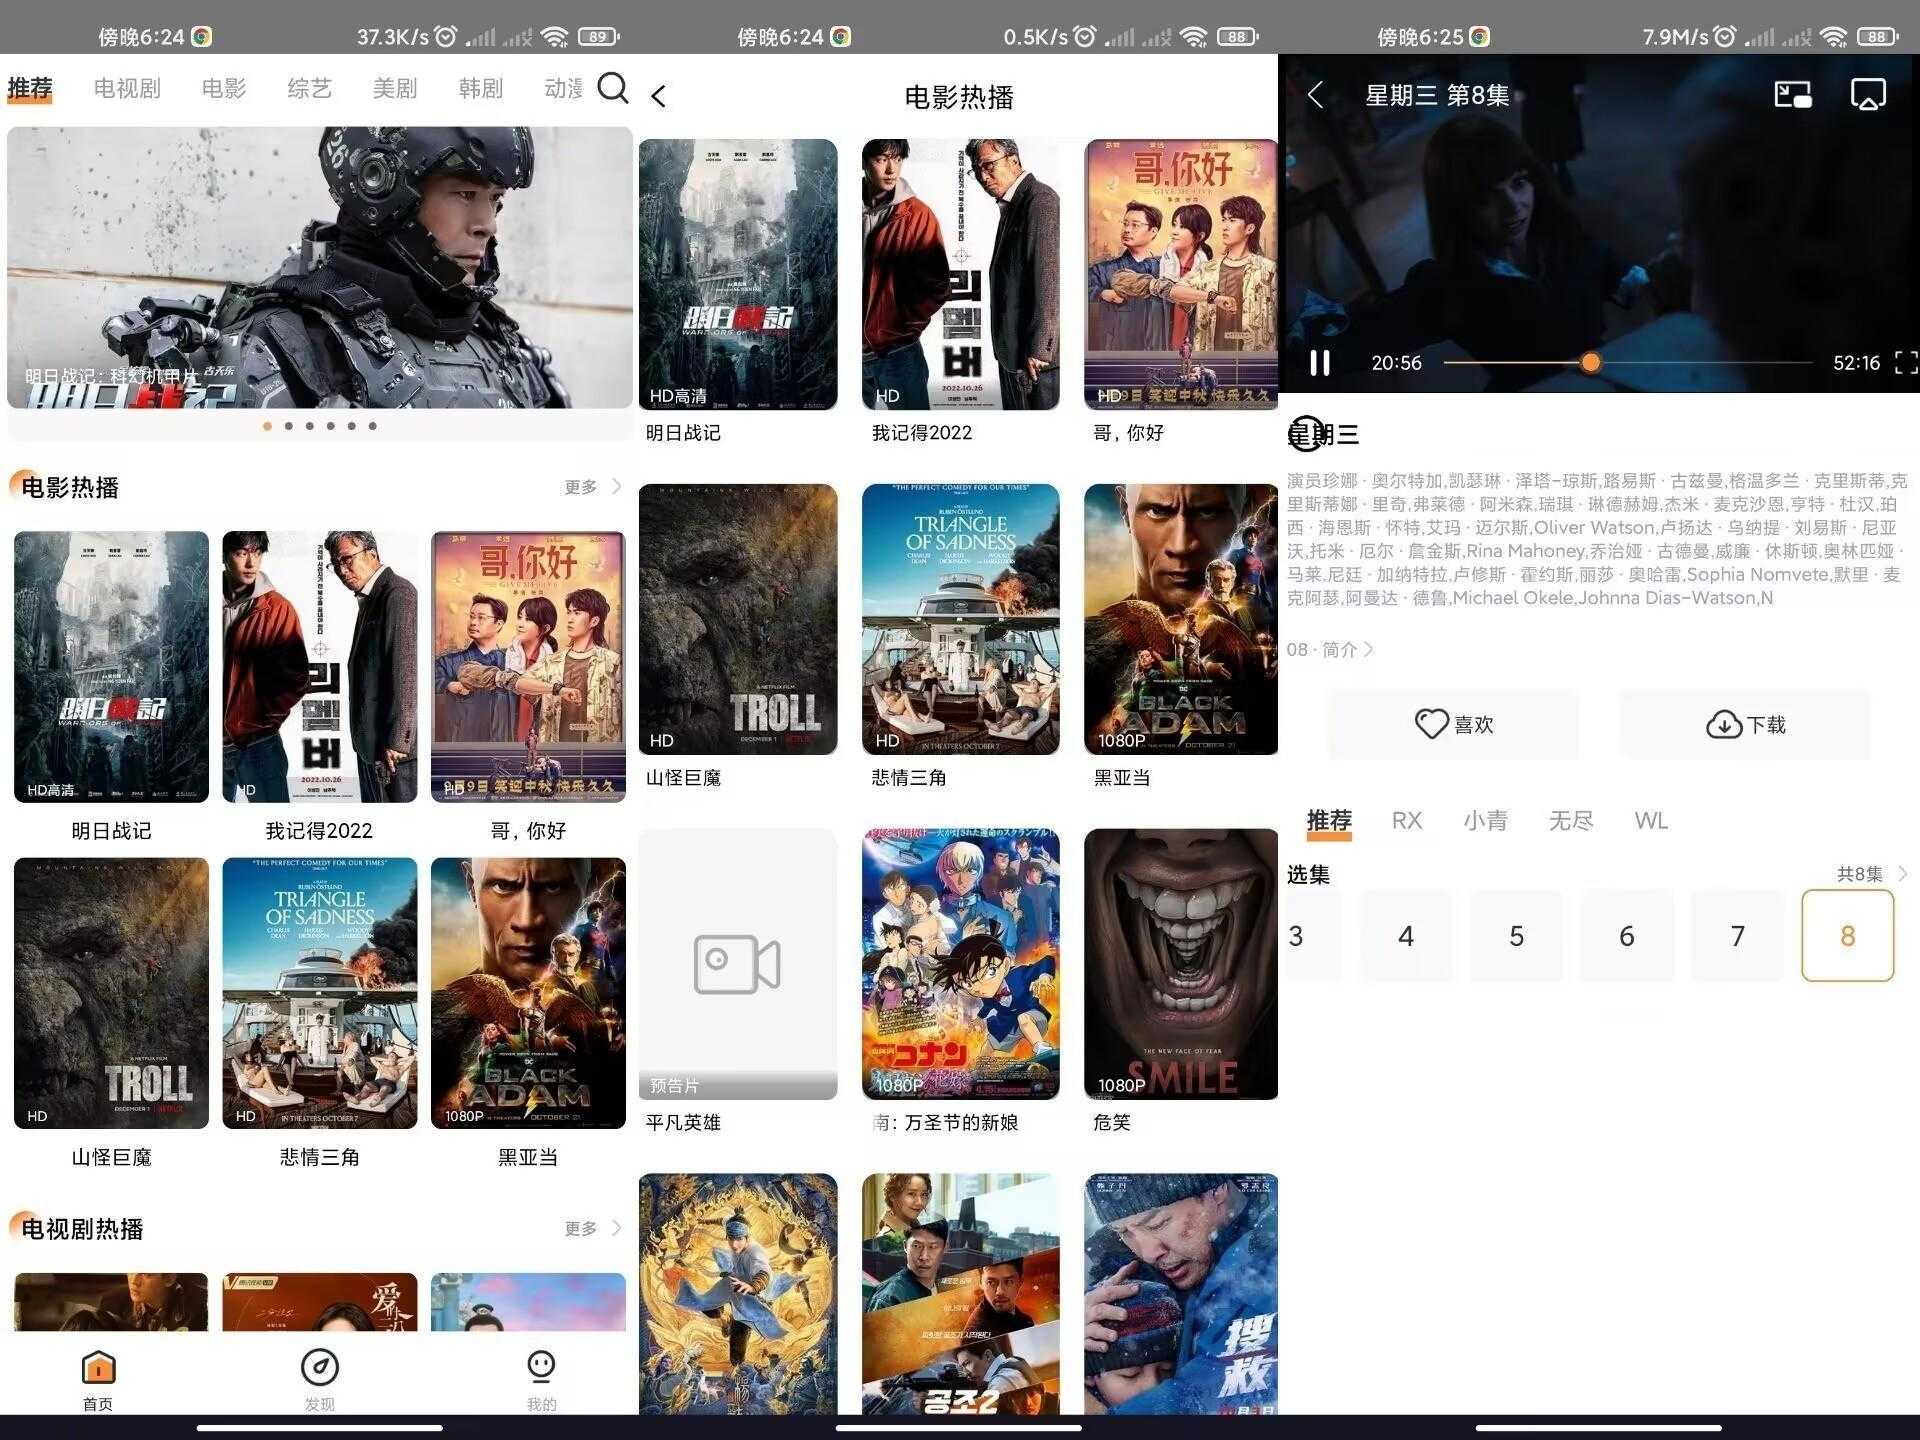Viewport: 1920px width, 1440px height.
Task: Click the video progress slider handle
Action: pyautogui.click(x=1590, y=363)
